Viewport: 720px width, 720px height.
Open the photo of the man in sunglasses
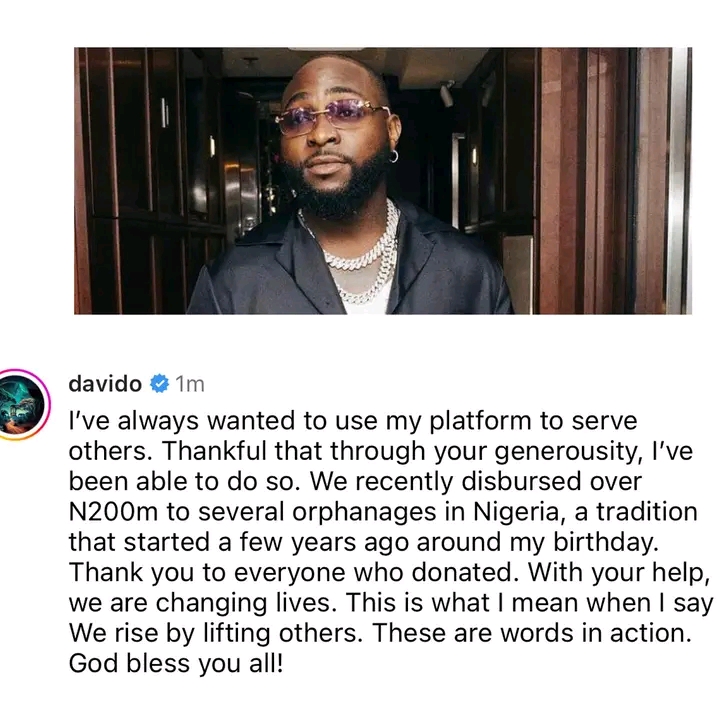(383, 181)
